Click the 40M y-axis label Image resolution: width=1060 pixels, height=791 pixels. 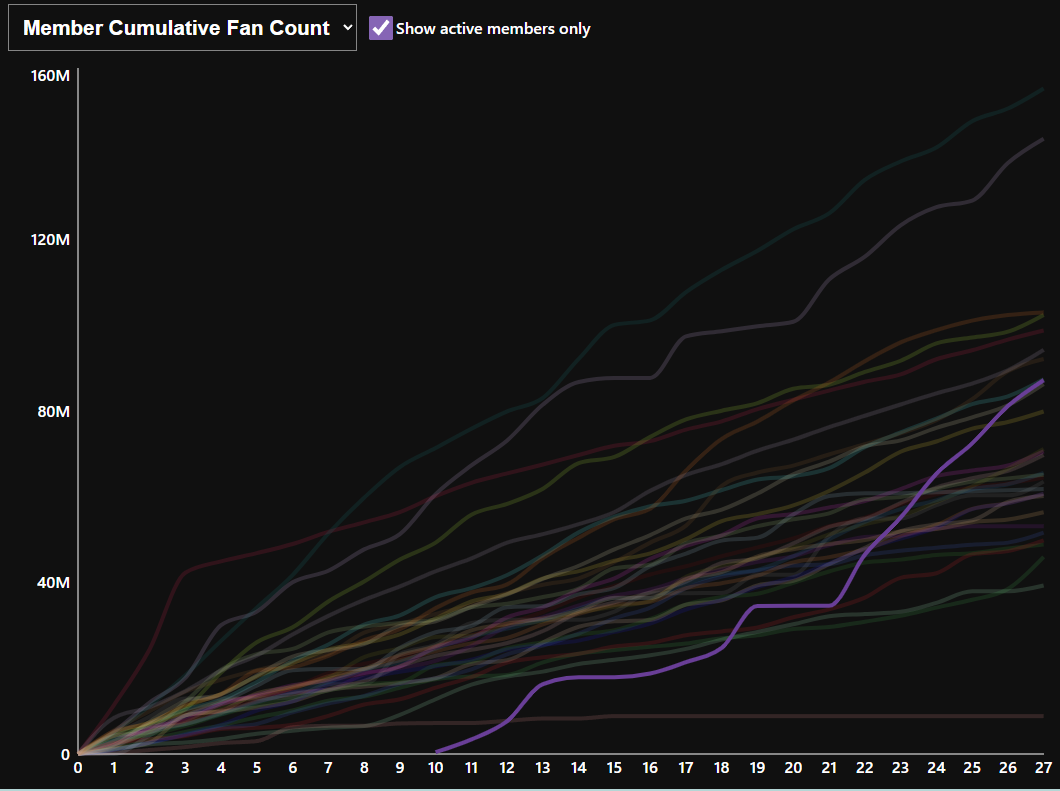(x=53, y=582)
